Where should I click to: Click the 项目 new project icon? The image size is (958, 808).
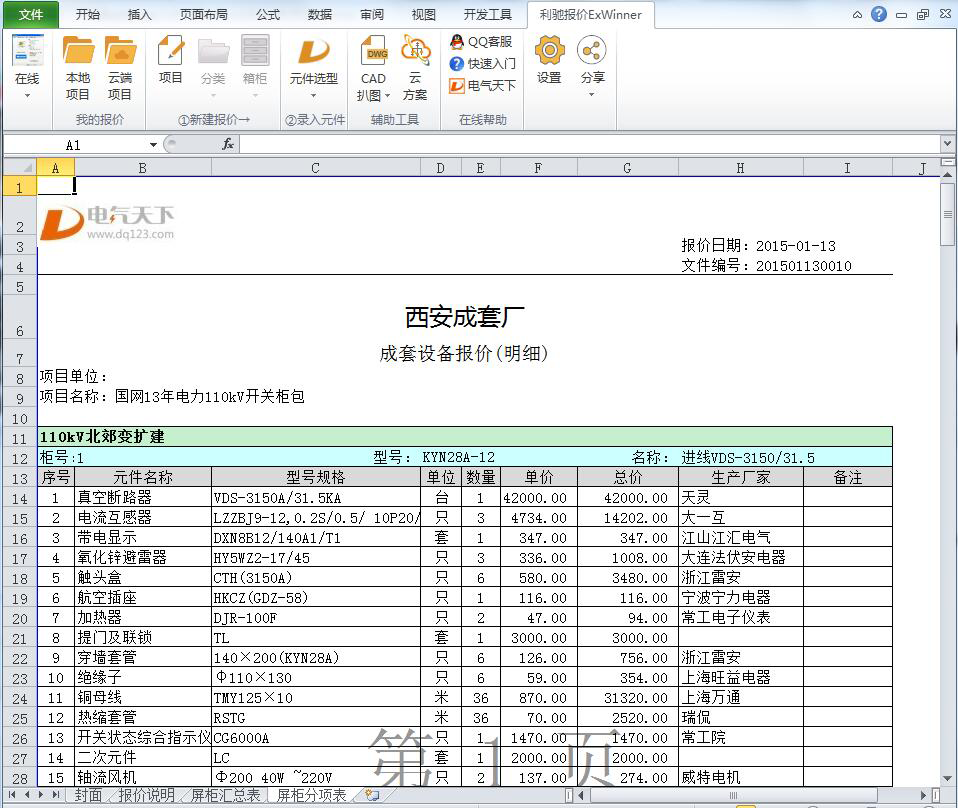pyautogui.click(x=171, y=60)
